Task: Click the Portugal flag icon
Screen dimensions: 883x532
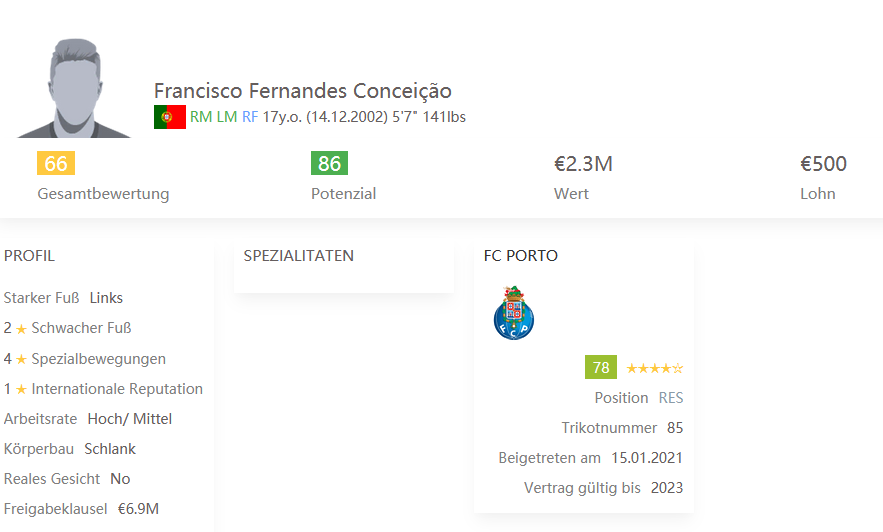Action: tap(169, 117)
